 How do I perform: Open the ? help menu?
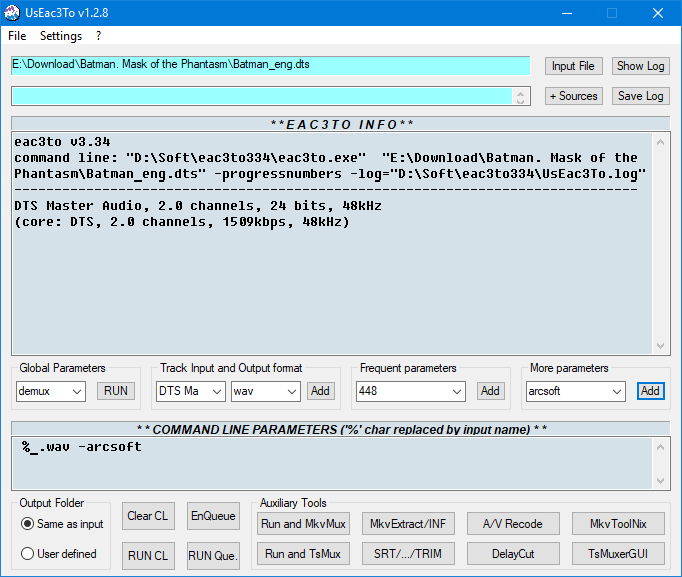[99, 36]
